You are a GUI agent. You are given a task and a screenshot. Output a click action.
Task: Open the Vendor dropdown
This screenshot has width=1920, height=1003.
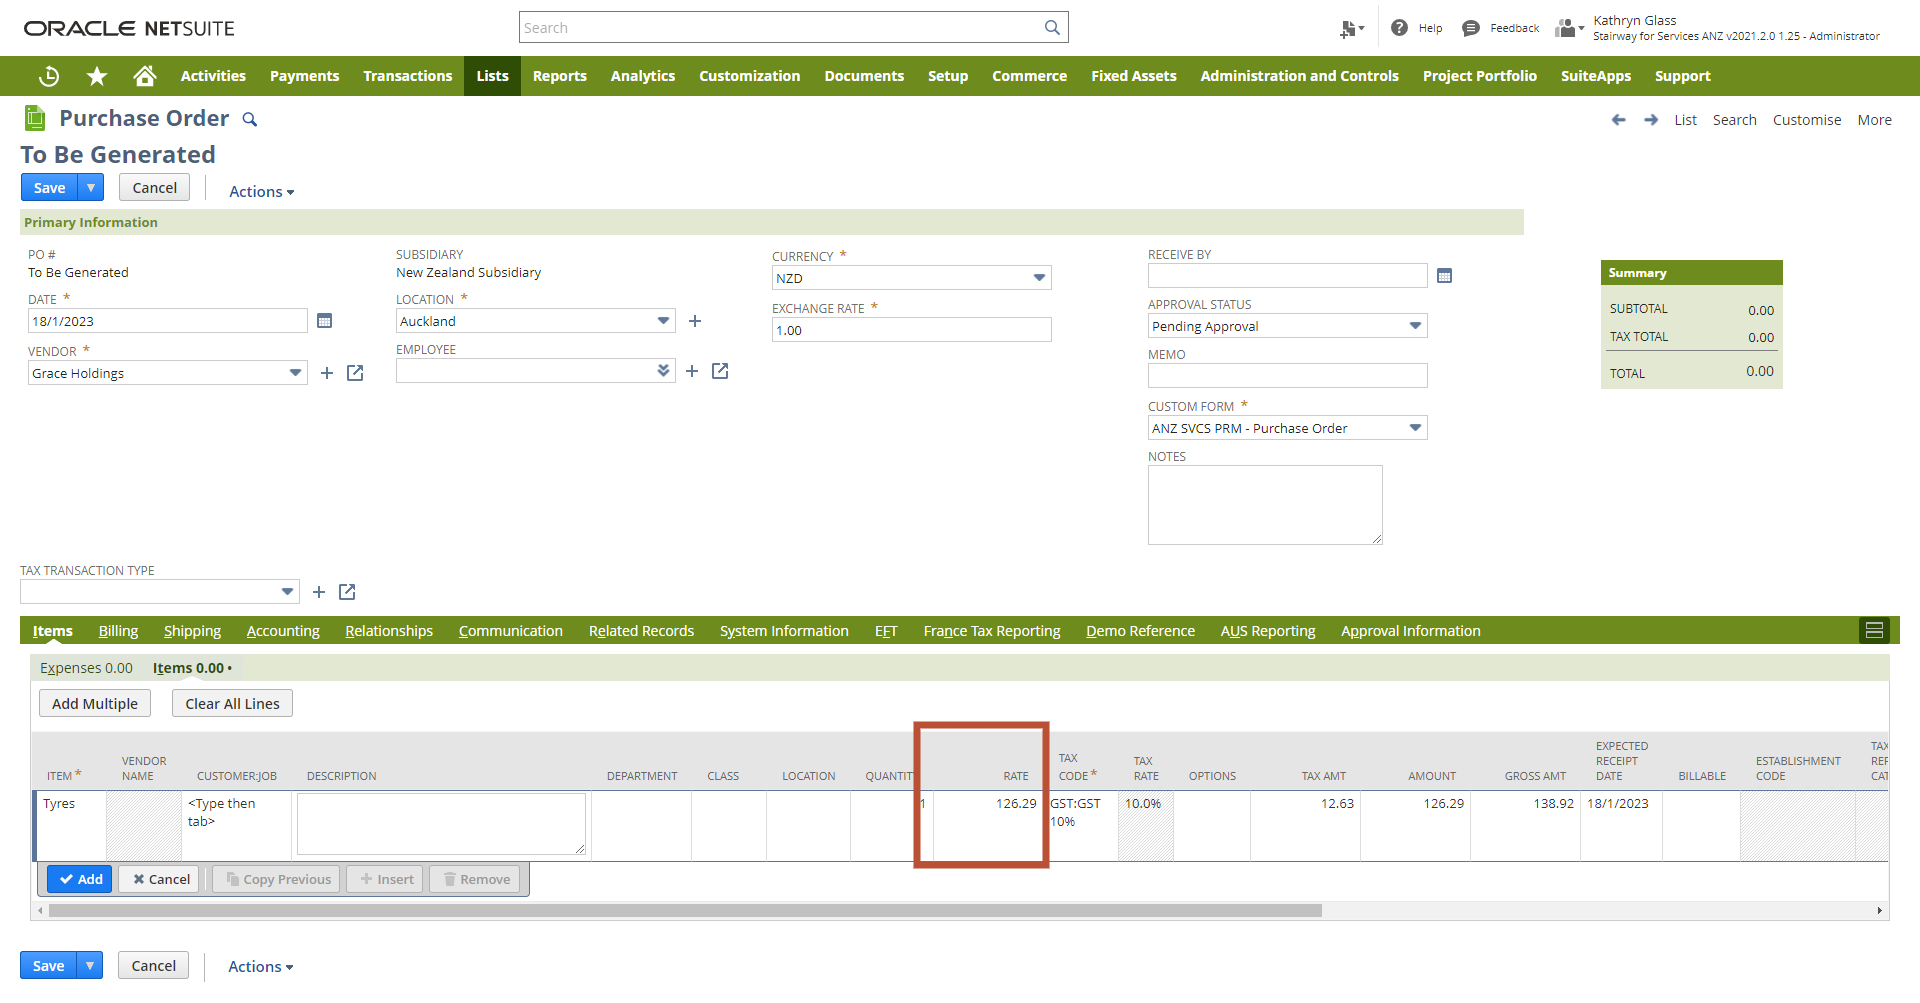[x=295, y=373]
